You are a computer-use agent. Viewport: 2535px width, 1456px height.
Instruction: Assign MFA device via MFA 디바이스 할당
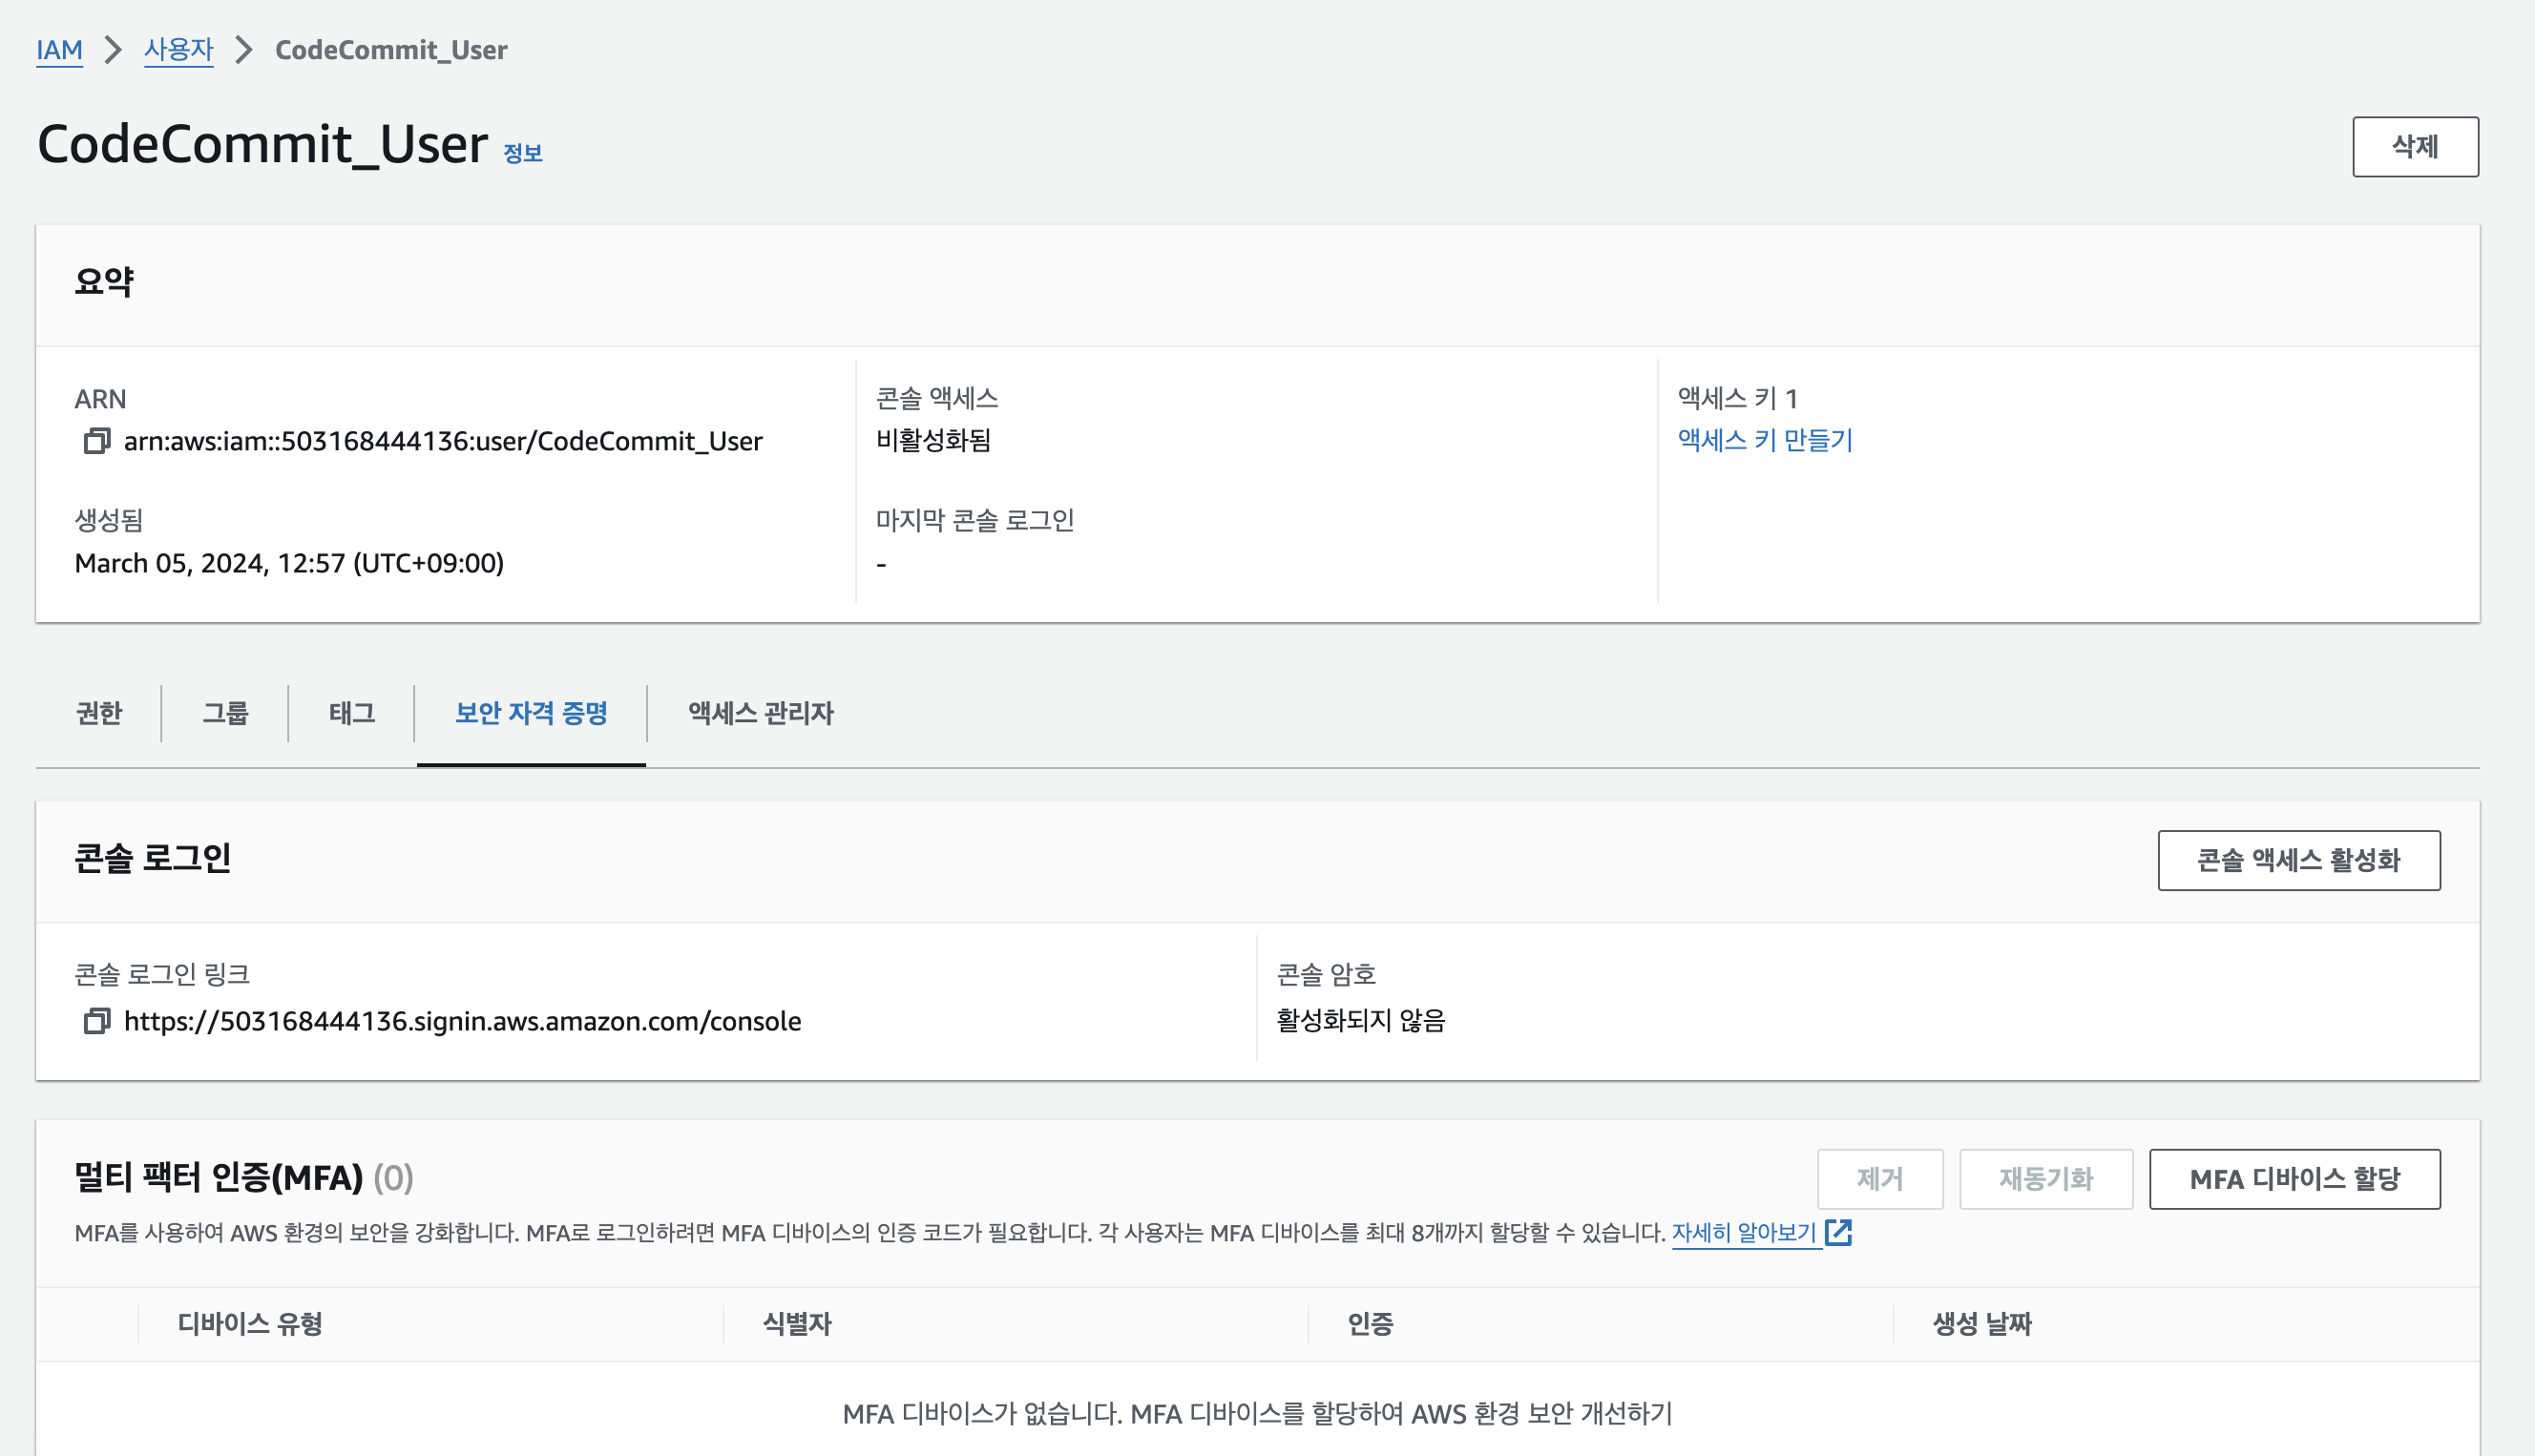2294,1178
